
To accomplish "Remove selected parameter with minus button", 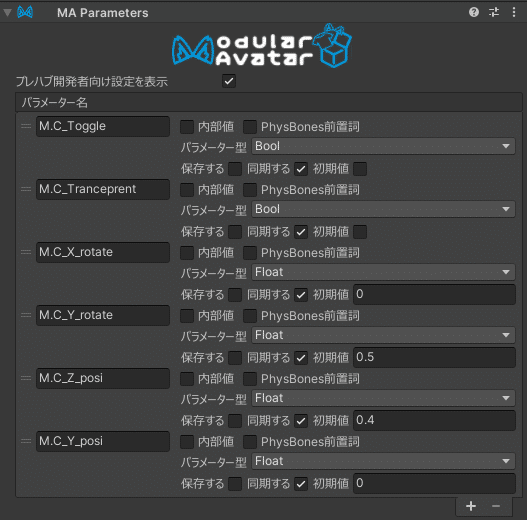I will (x=496, y=506).
